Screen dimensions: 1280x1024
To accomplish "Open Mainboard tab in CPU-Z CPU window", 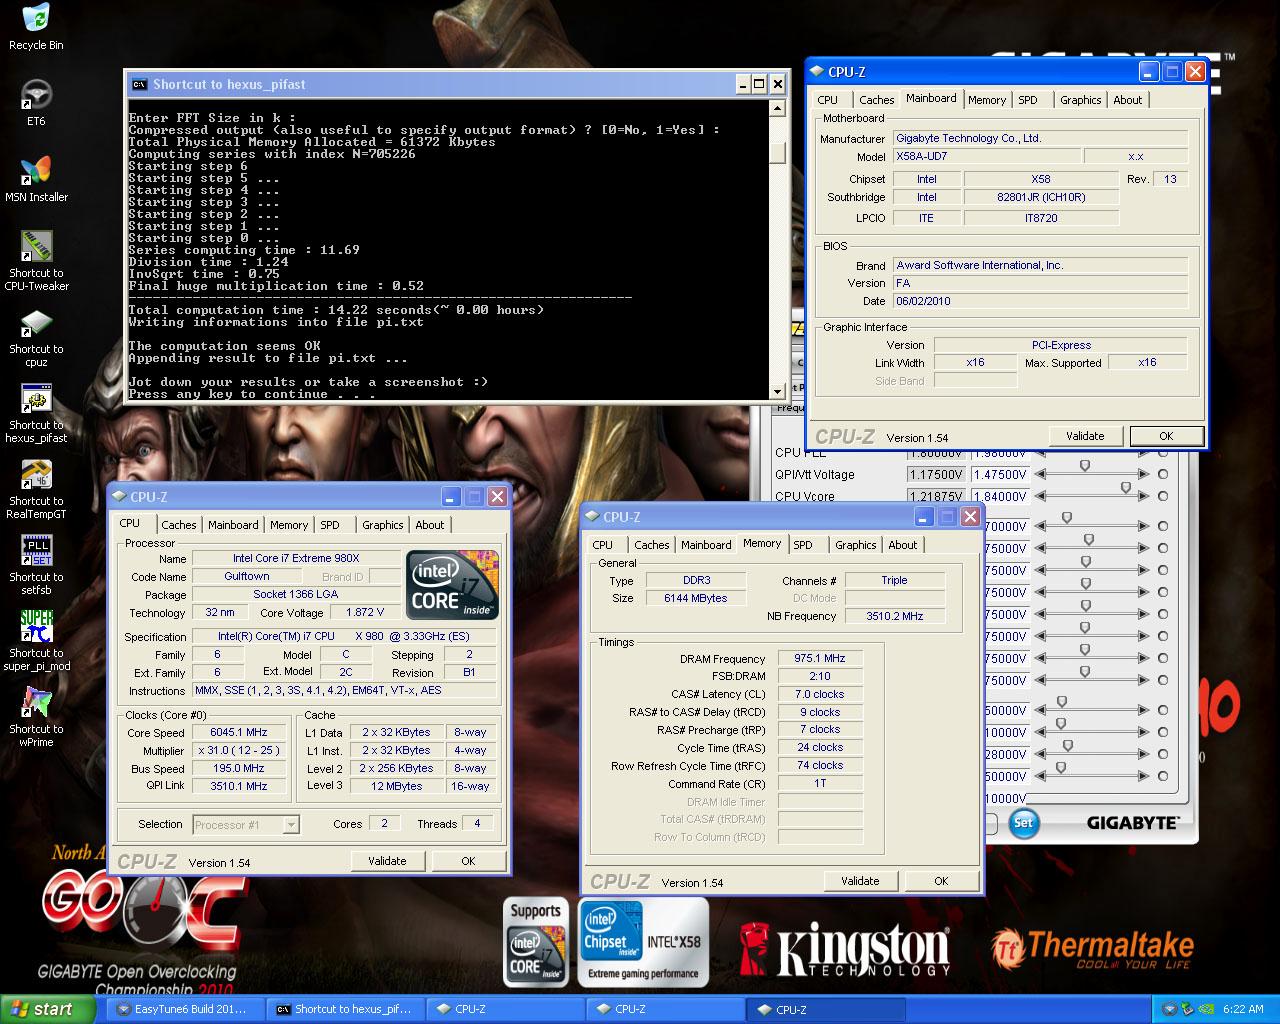I will (x=233, y=525).
